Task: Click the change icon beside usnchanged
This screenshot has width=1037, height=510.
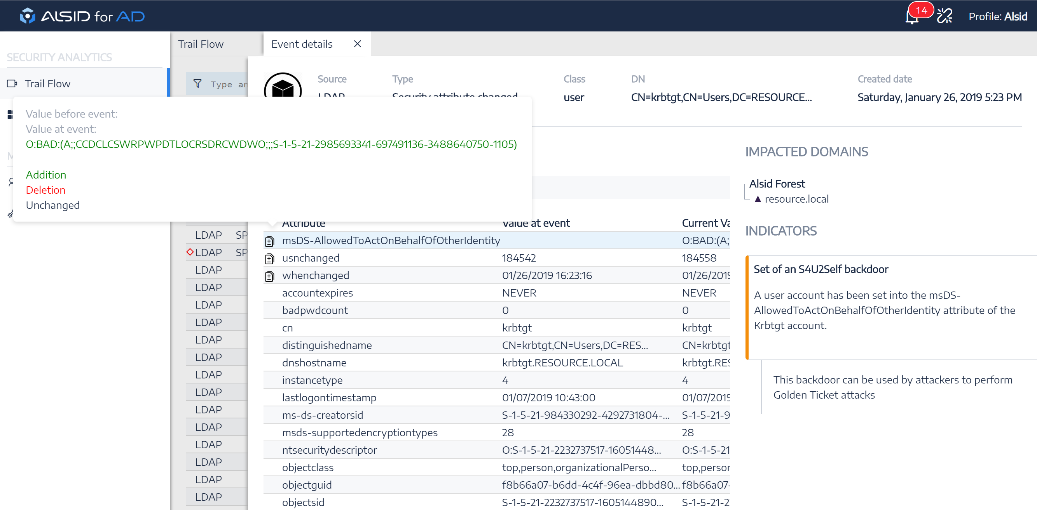Action: 269,258
